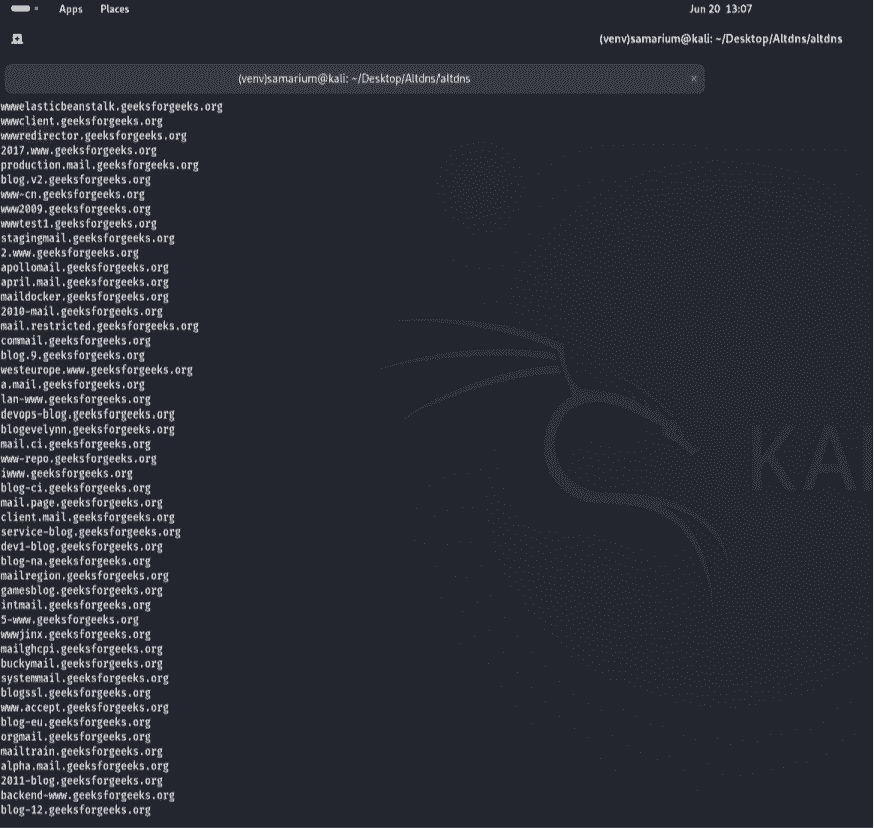Click blog-ci.geeksforgeeks.org line
874x828 pixels.
[x=76, y=488]
